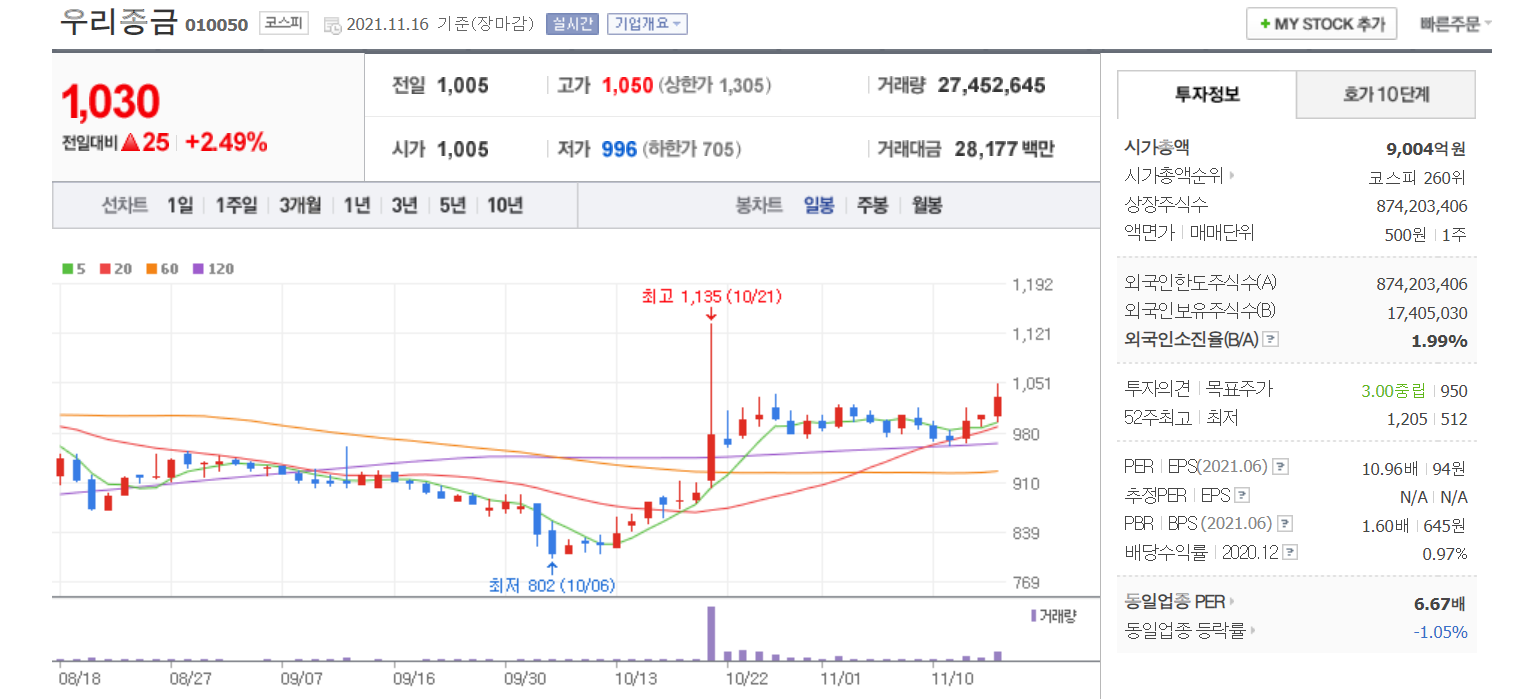Screen dimensions: 1513x699
Task: Click the help icon beside PER EPS(2021.06)
Action: (1279, 467)
